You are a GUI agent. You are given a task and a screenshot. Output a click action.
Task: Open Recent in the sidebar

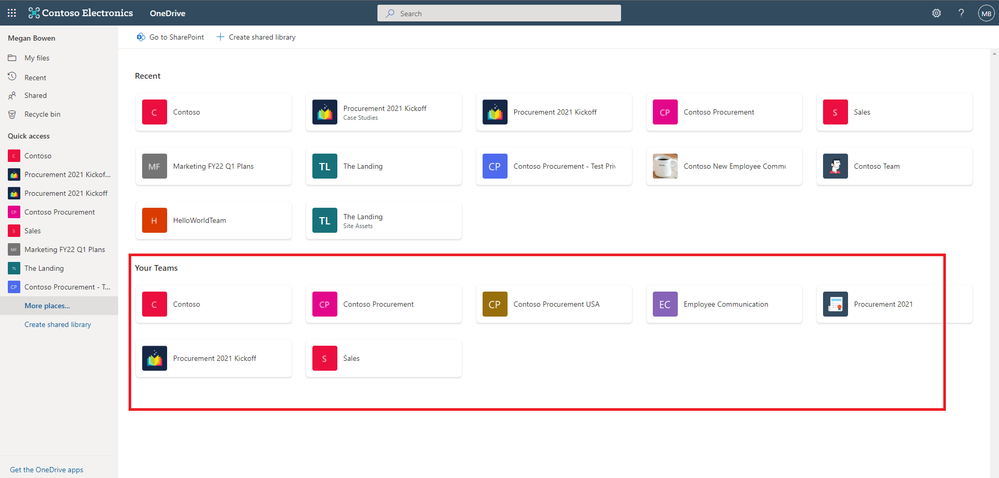click(x=59, y=78)
